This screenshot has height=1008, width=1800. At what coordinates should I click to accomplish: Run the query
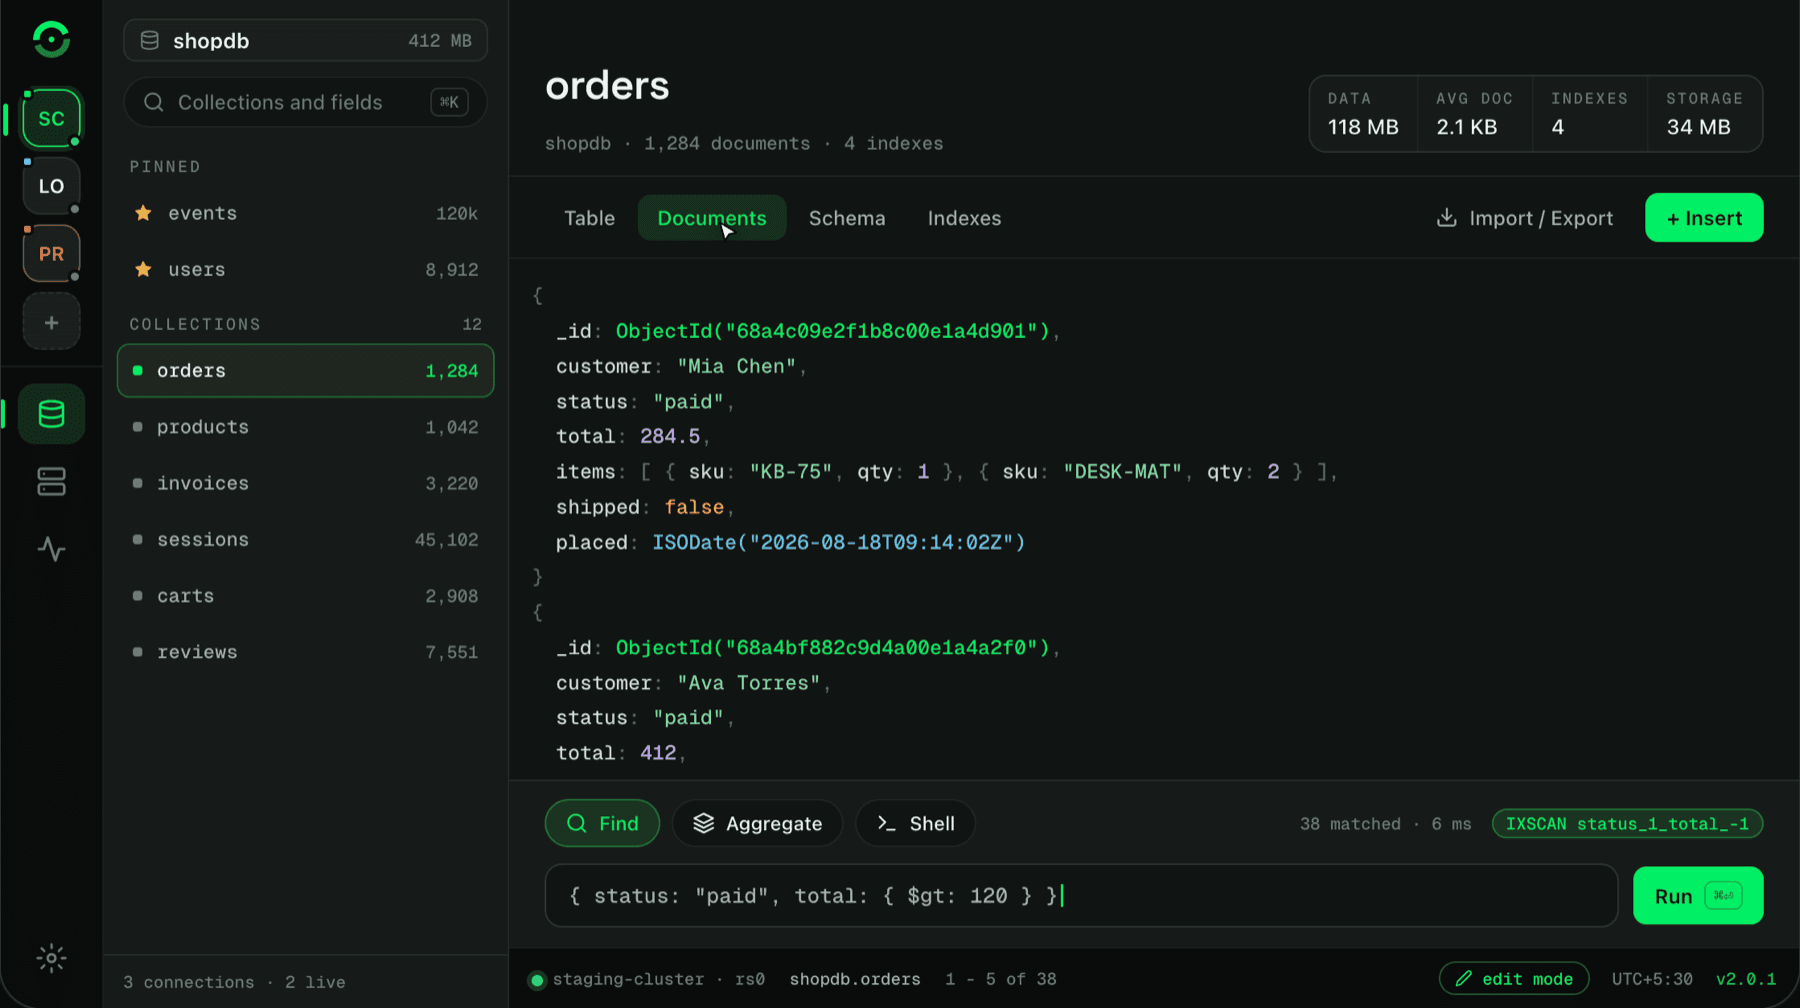click(1698, 896)
